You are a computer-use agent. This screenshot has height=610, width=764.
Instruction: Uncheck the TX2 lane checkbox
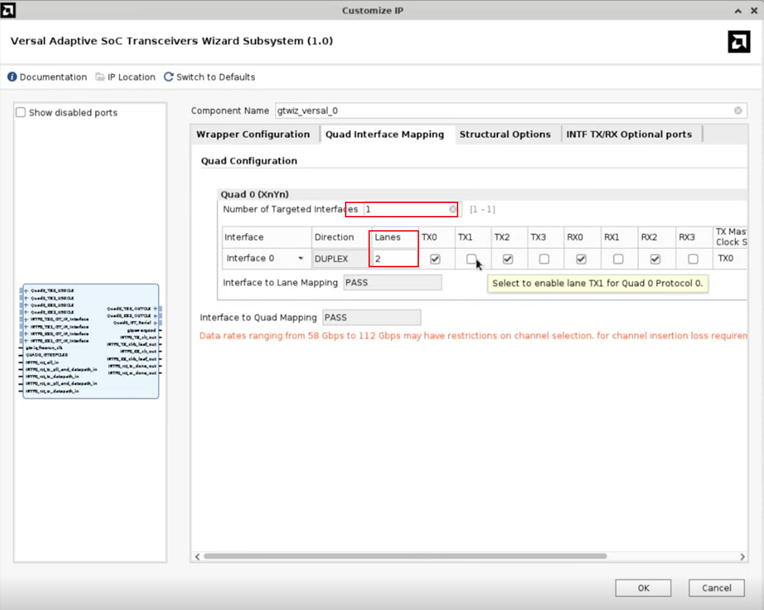pyautogui.click(x=508, y=259)
